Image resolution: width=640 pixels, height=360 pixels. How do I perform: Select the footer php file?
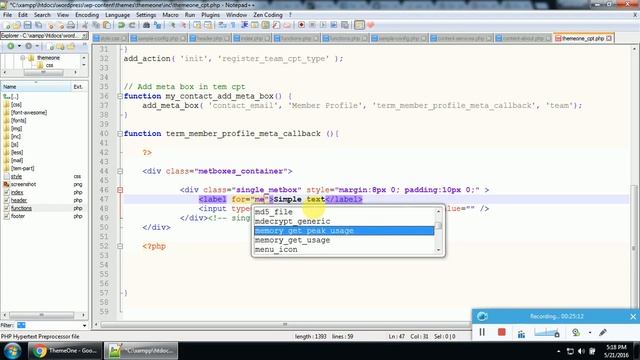18,216
